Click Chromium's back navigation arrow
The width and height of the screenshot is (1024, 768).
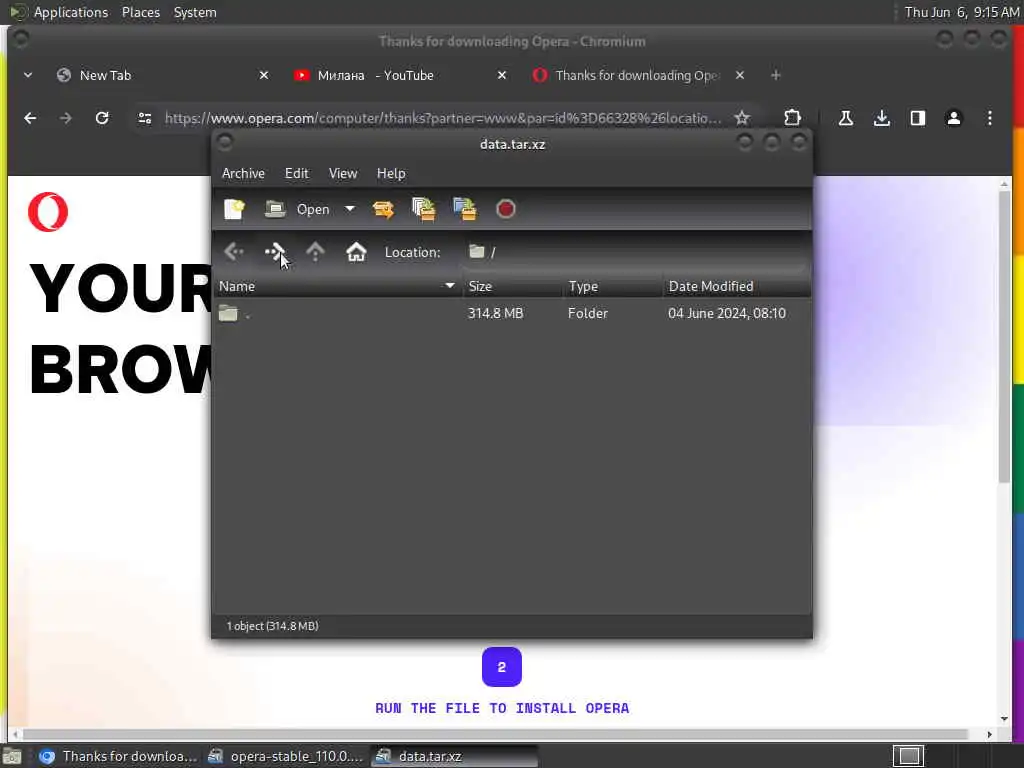pos(30,118)
